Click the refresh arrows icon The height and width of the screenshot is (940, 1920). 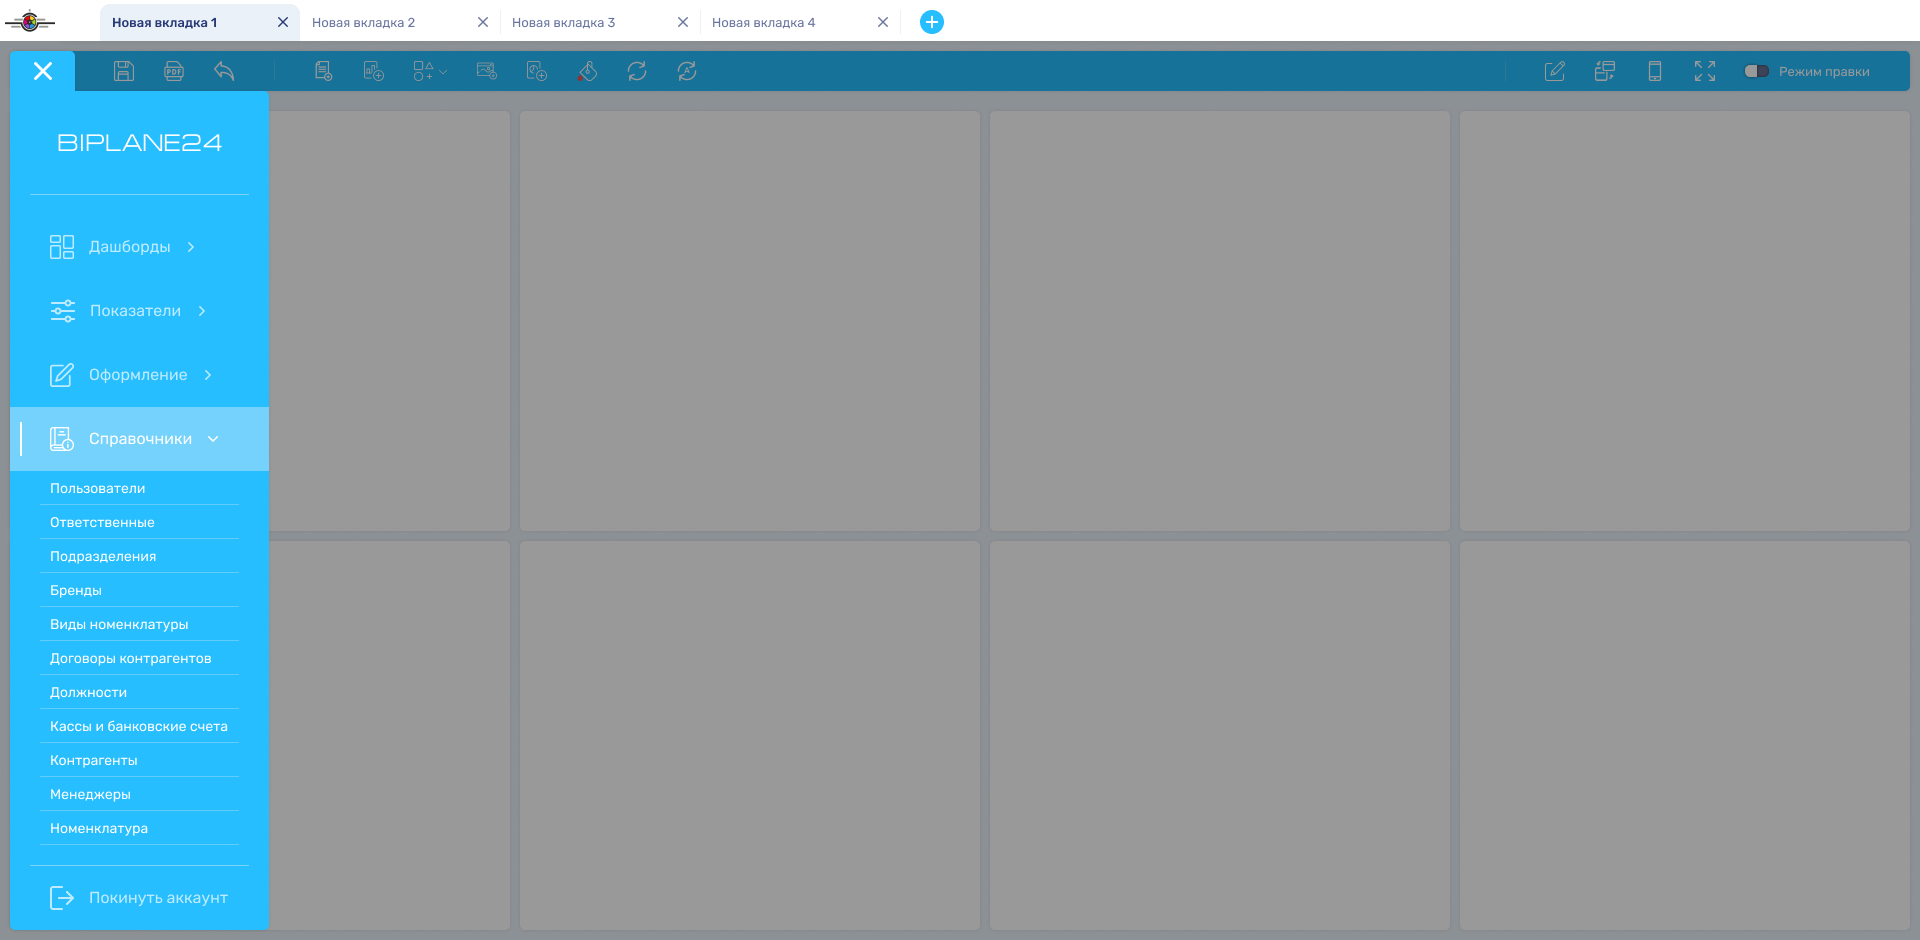637,71
